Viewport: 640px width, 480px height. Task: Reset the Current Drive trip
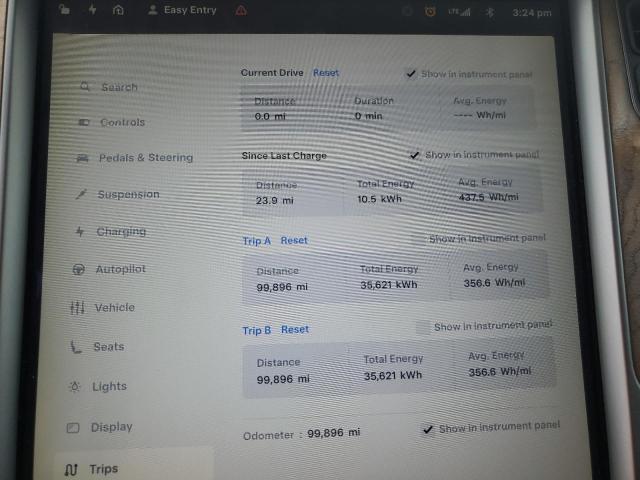pos(326,73)
